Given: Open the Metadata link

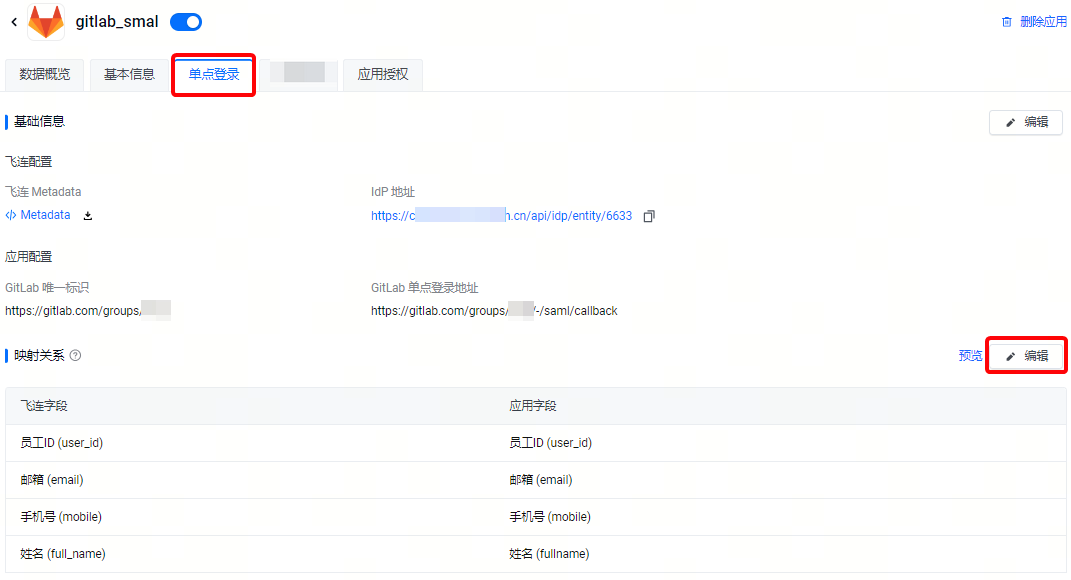Looking at the screenshot, I should point(45,215).
